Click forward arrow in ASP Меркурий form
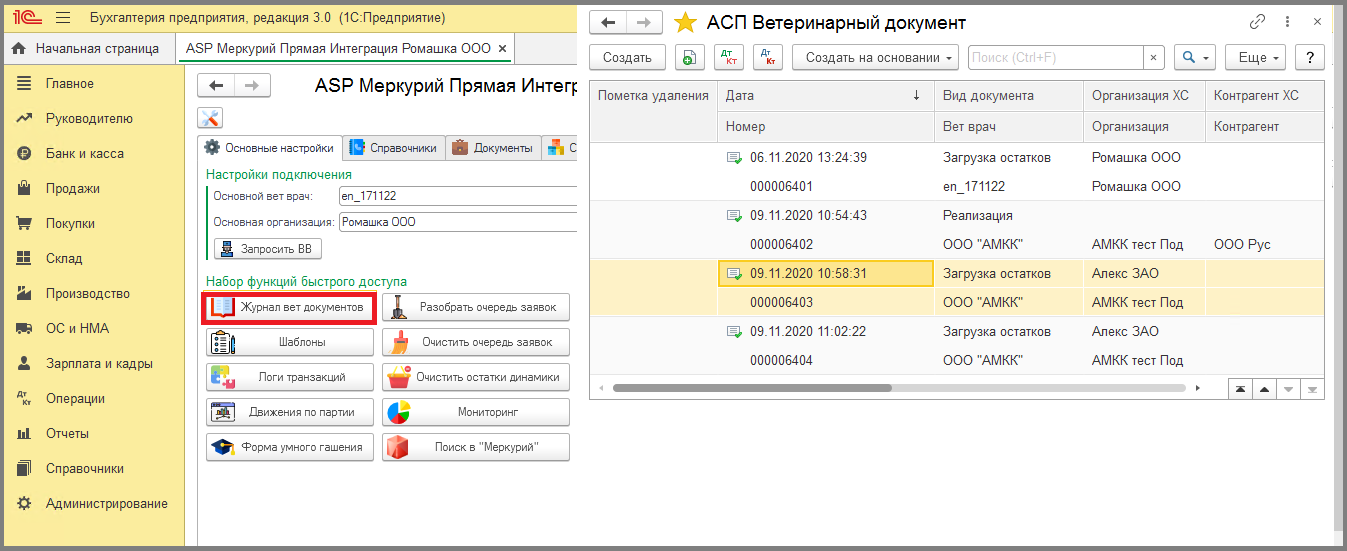Image resolution: width=1347 pixels, height=551 pixels. coord(252,86)
